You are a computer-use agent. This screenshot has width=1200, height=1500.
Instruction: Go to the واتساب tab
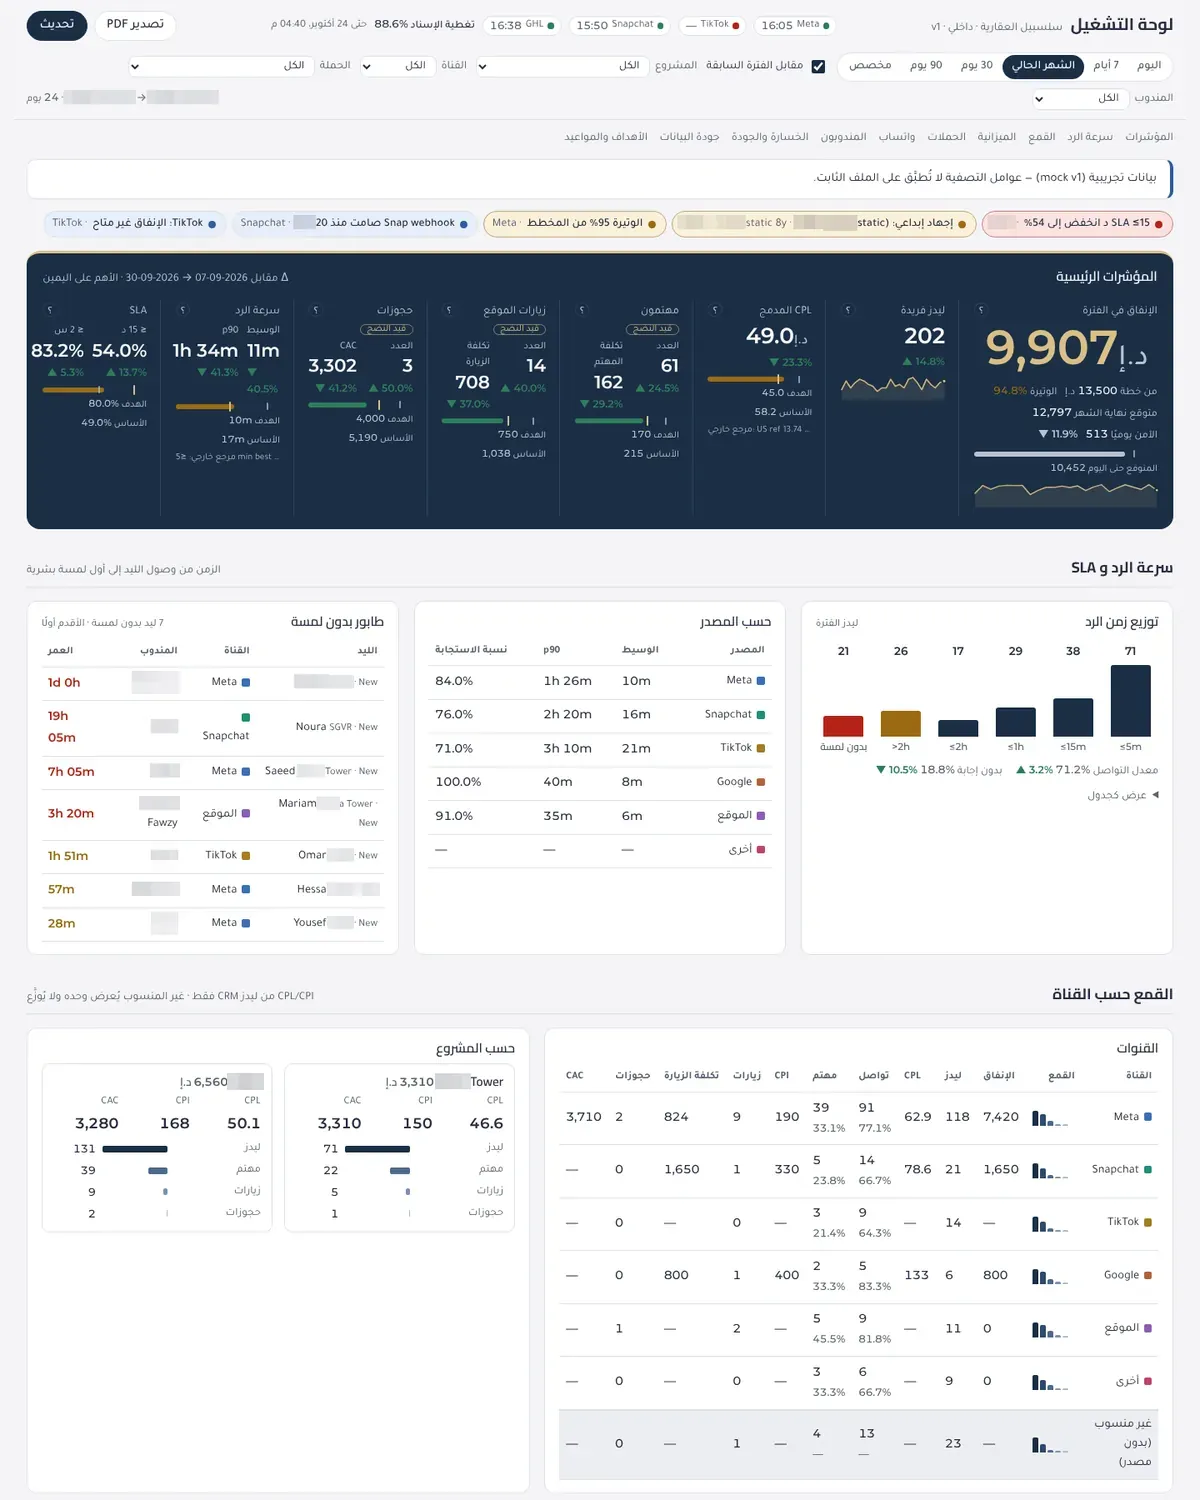pos(897,137)
